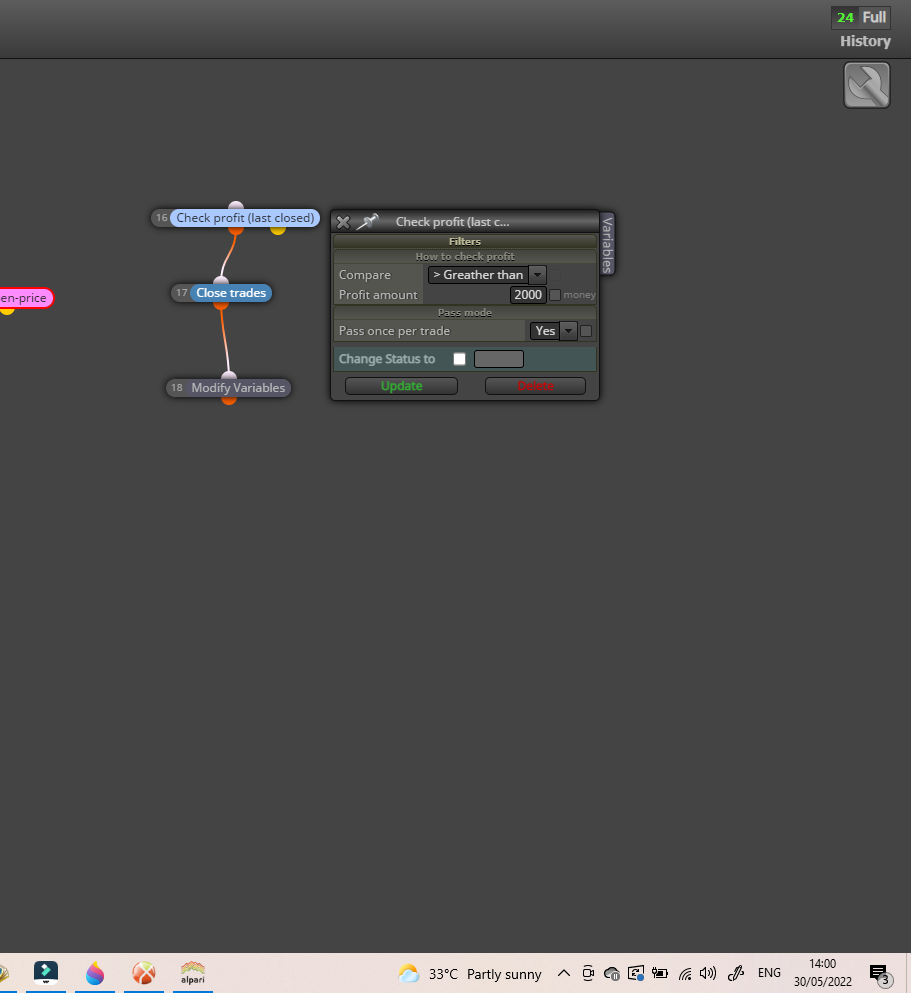Click the How to check profit heading
This screenshot has width=911, height=993.
point(465,256)
